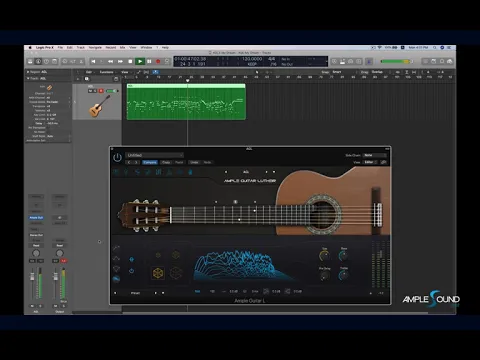Click the next preset arrow in the plugin header

coord(136,162)
